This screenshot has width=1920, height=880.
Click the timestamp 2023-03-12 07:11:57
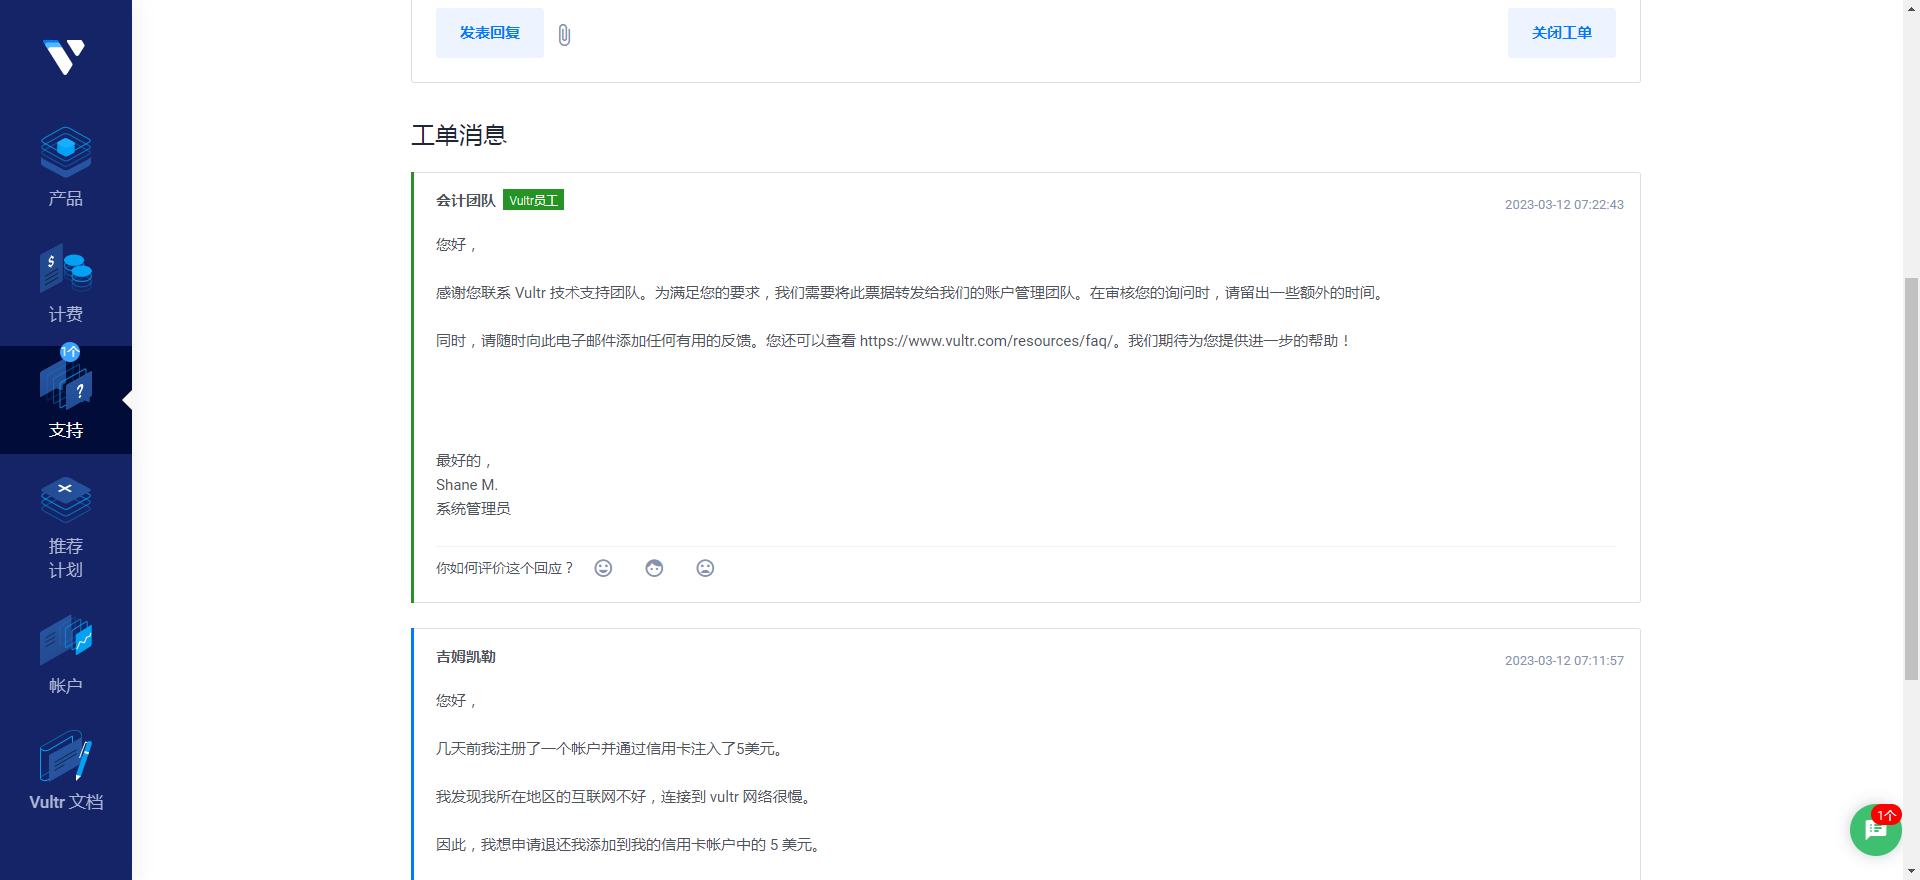coord(1564,661)
